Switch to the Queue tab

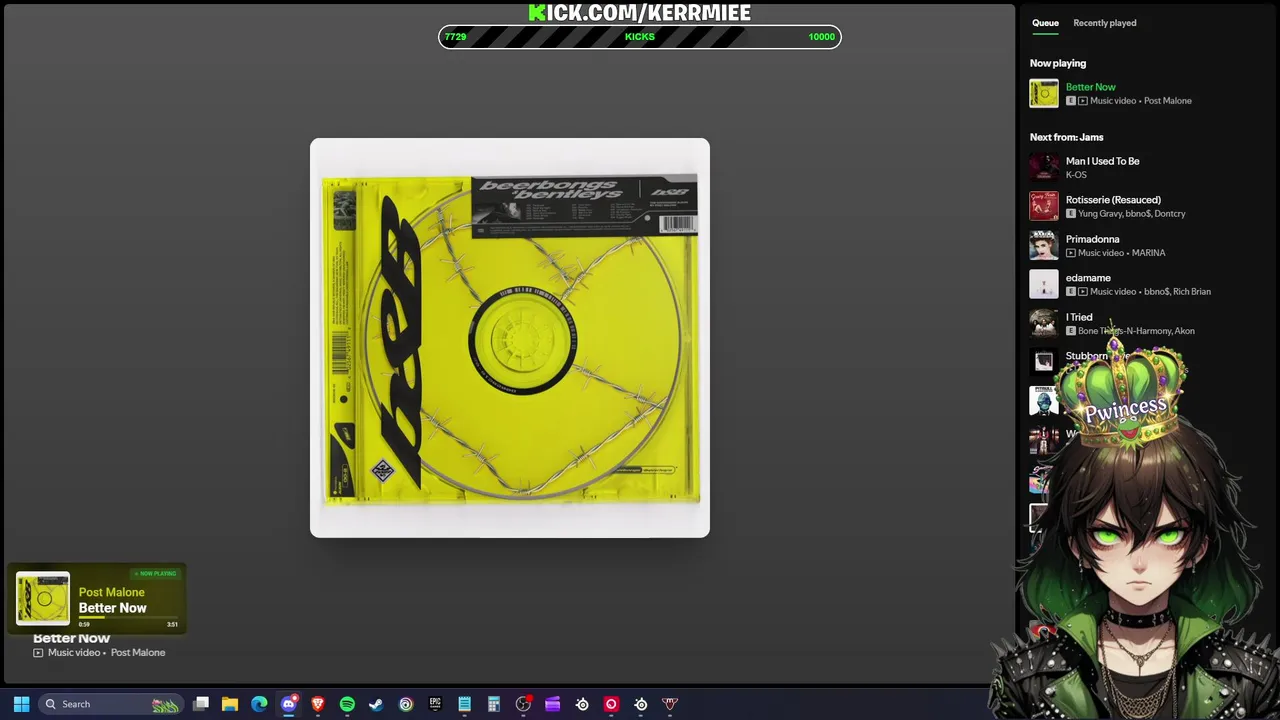tap(1045, 23)
